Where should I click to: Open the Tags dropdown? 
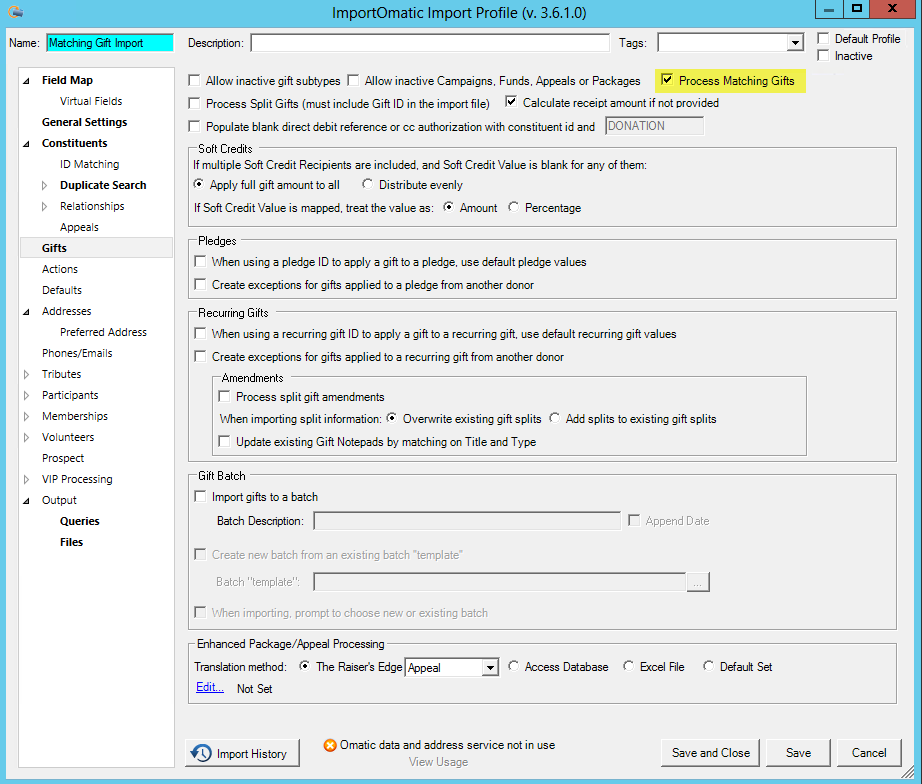pyautogui.click(x=793, y=42)
